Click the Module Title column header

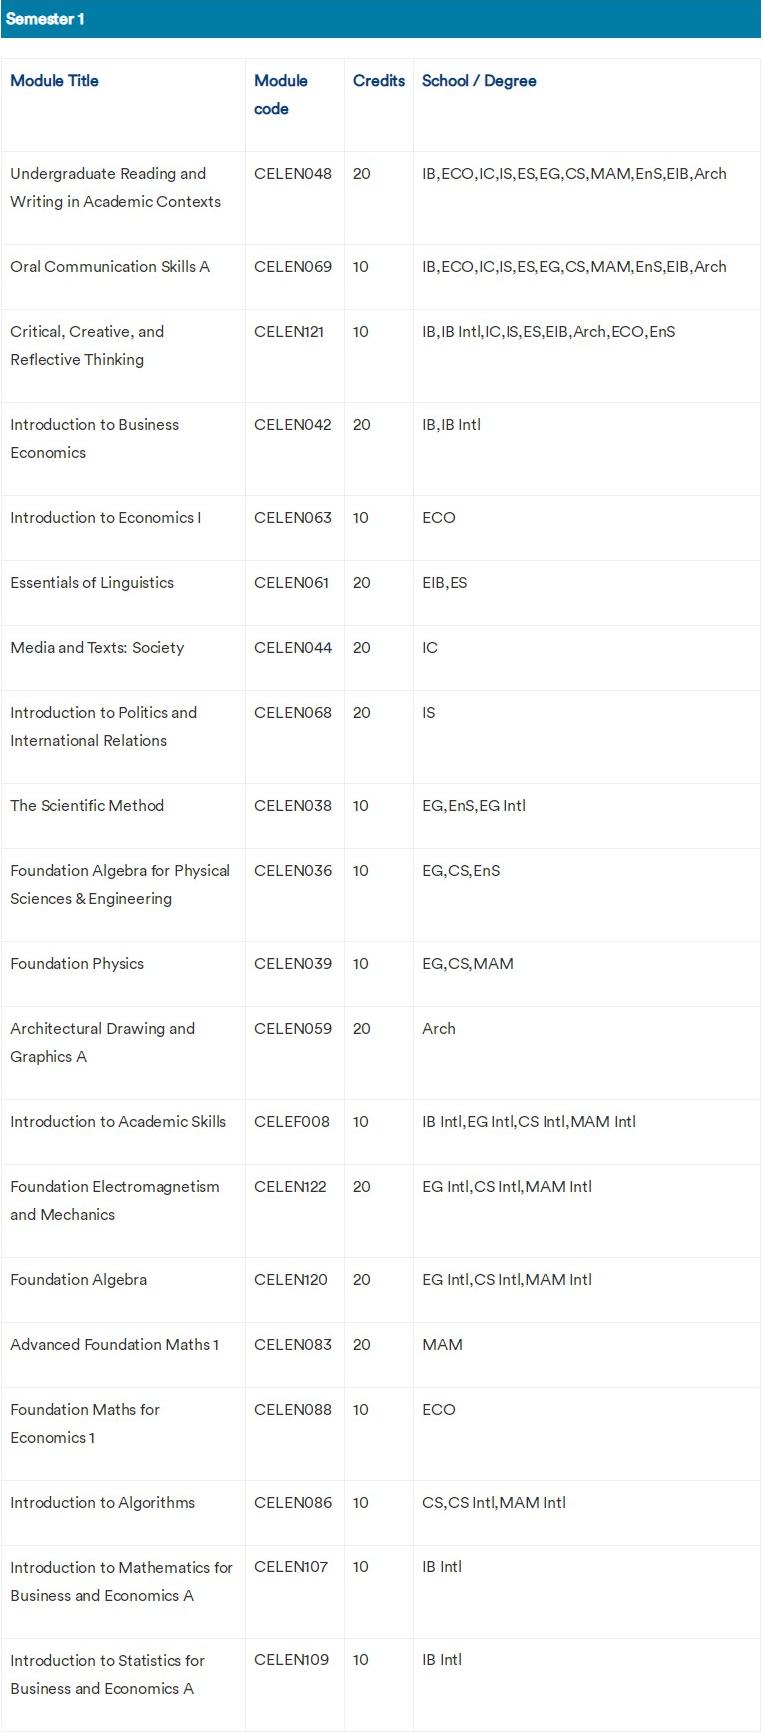[54, 81]
